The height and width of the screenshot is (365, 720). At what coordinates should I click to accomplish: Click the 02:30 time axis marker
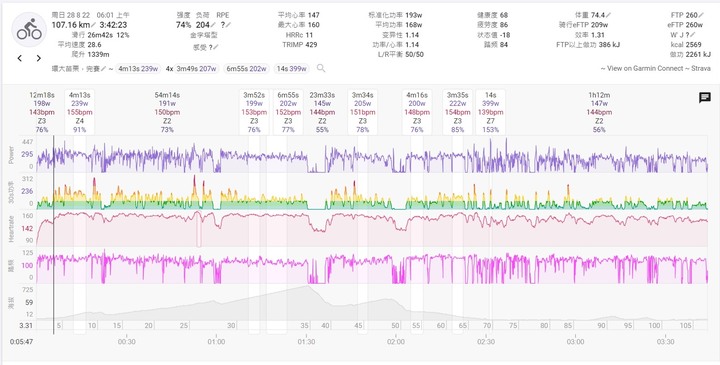[x=486, y=342]
